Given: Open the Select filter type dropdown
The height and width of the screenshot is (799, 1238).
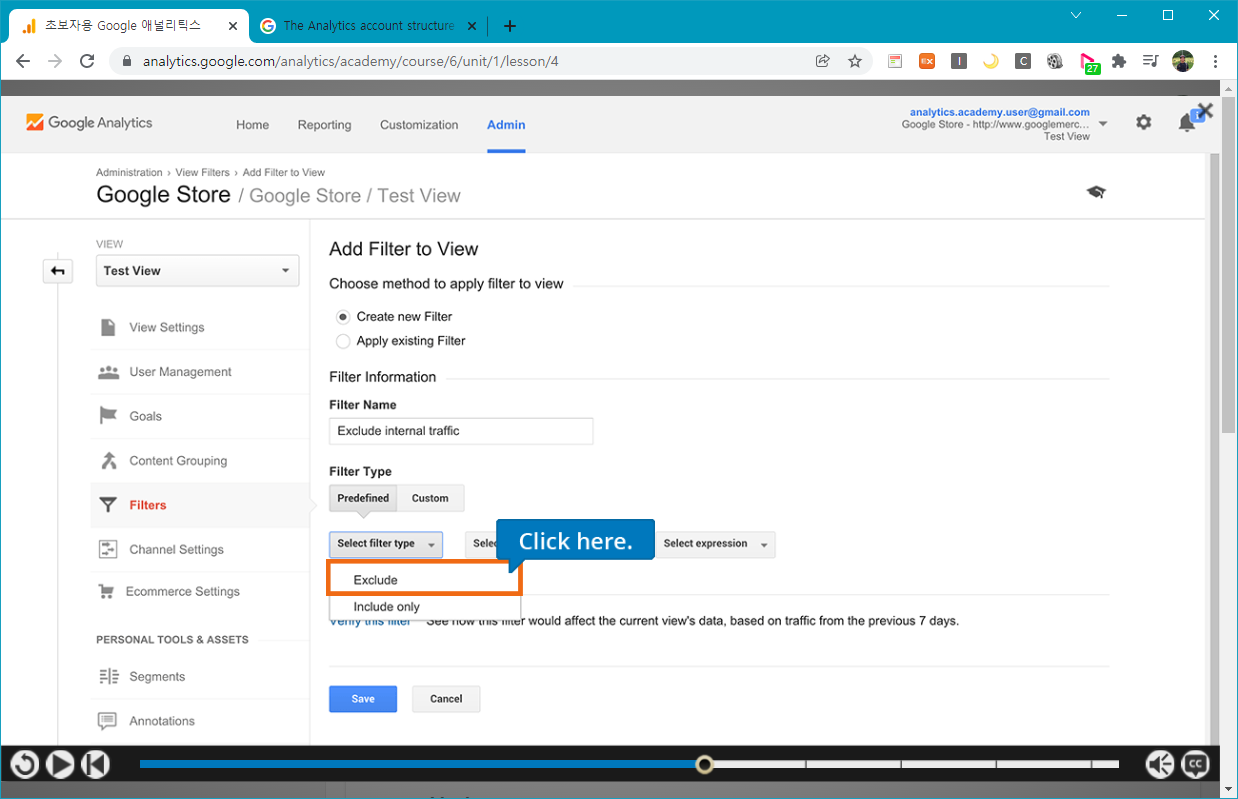Looking at the screenshot, I should [386, 544].
